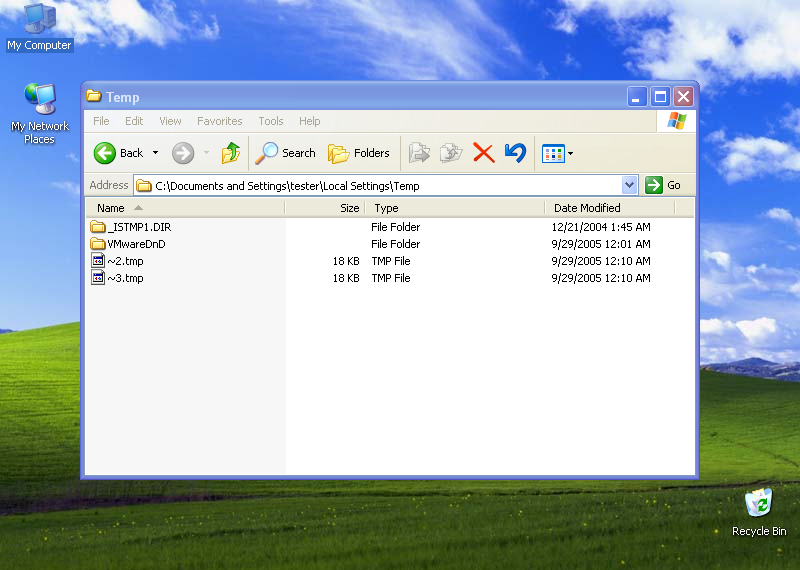Click the address bar folder icon
The height and width of the screenshot is (570, 800).
tap(144, 186)
